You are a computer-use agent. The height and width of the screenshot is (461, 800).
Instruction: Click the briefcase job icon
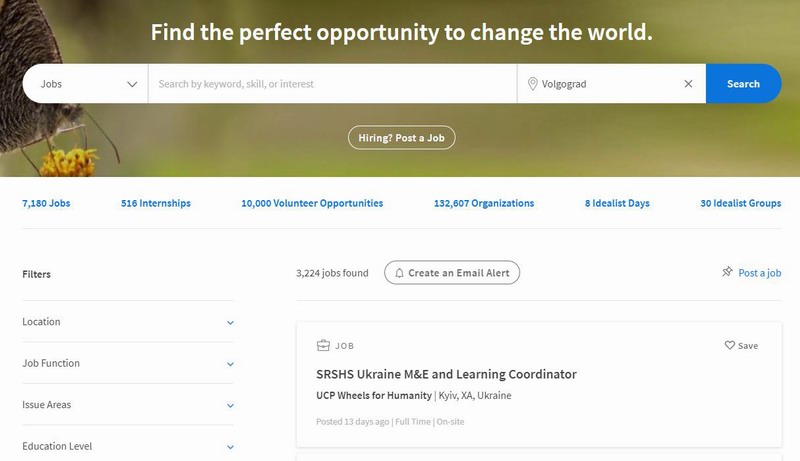click(x=323, y=346)
